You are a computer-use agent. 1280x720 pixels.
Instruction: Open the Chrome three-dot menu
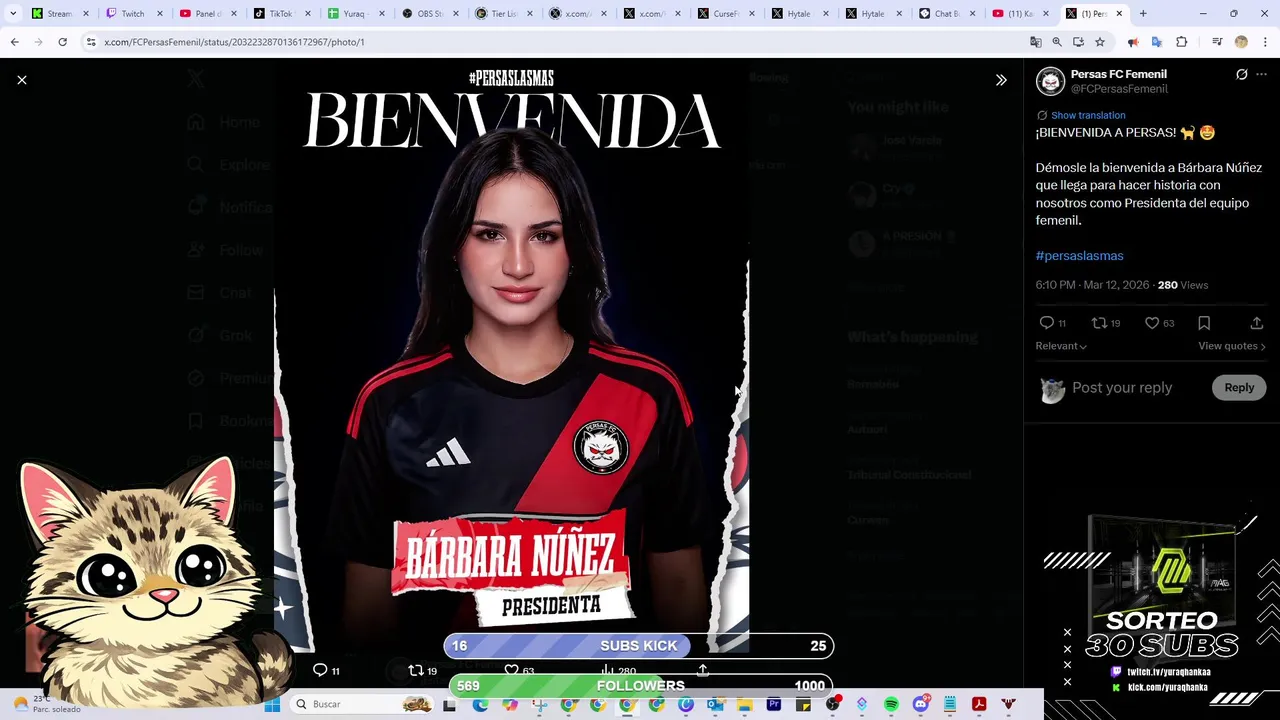click(1265, 42)
